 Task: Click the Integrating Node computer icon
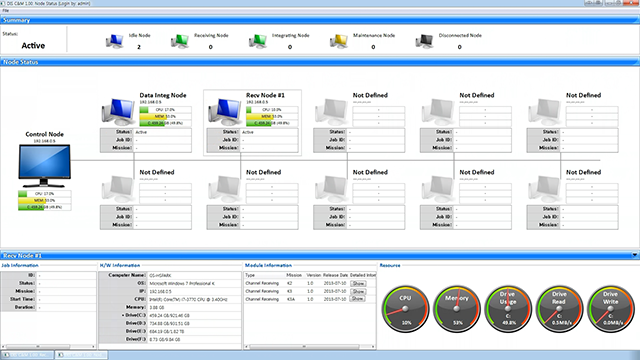tap(258, 41)
